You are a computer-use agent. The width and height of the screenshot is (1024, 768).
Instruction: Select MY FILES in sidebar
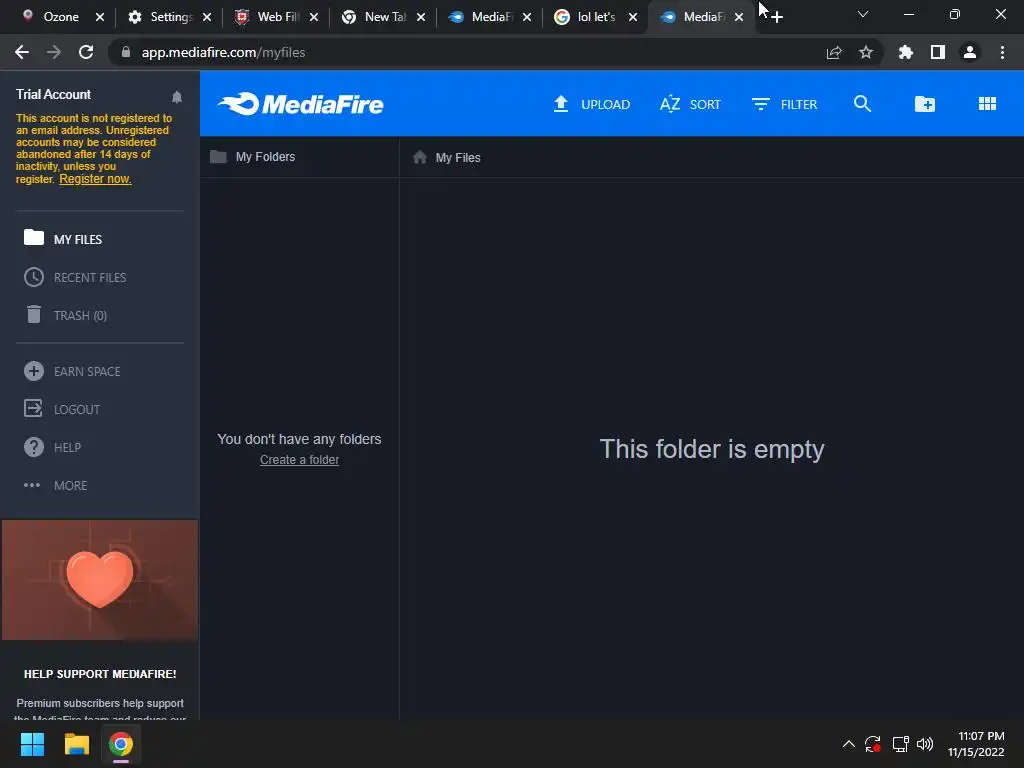tap(63, 239)
